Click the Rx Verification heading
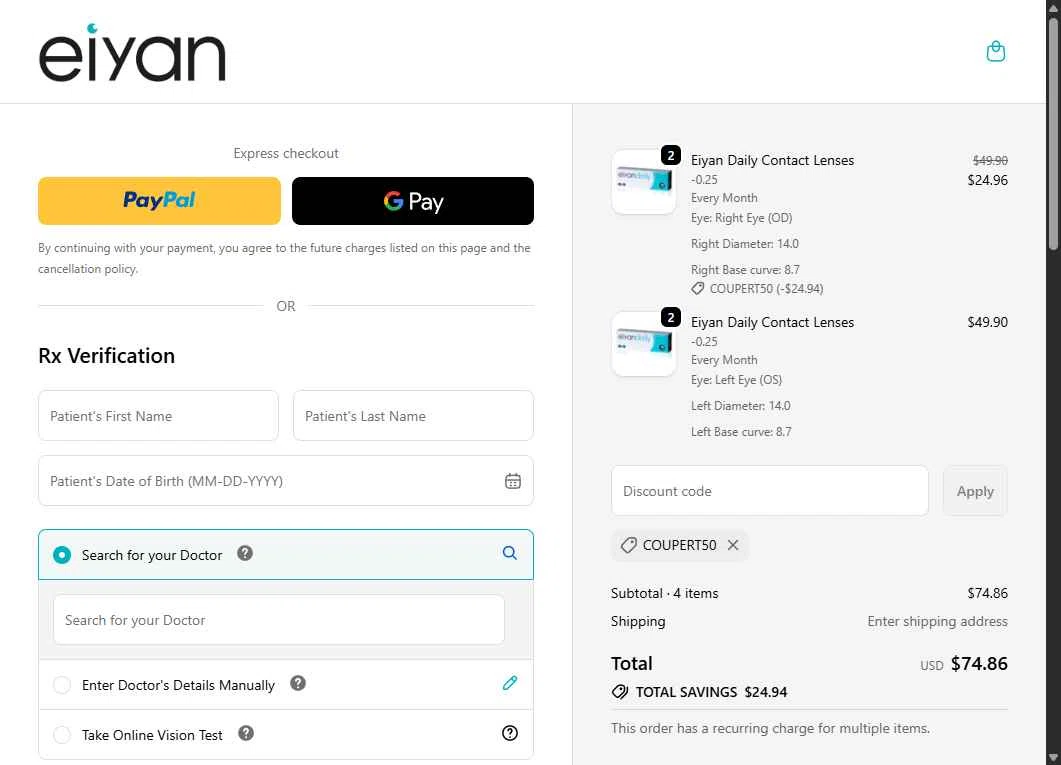Screen dimensions: 1061x765 [107, 356]
